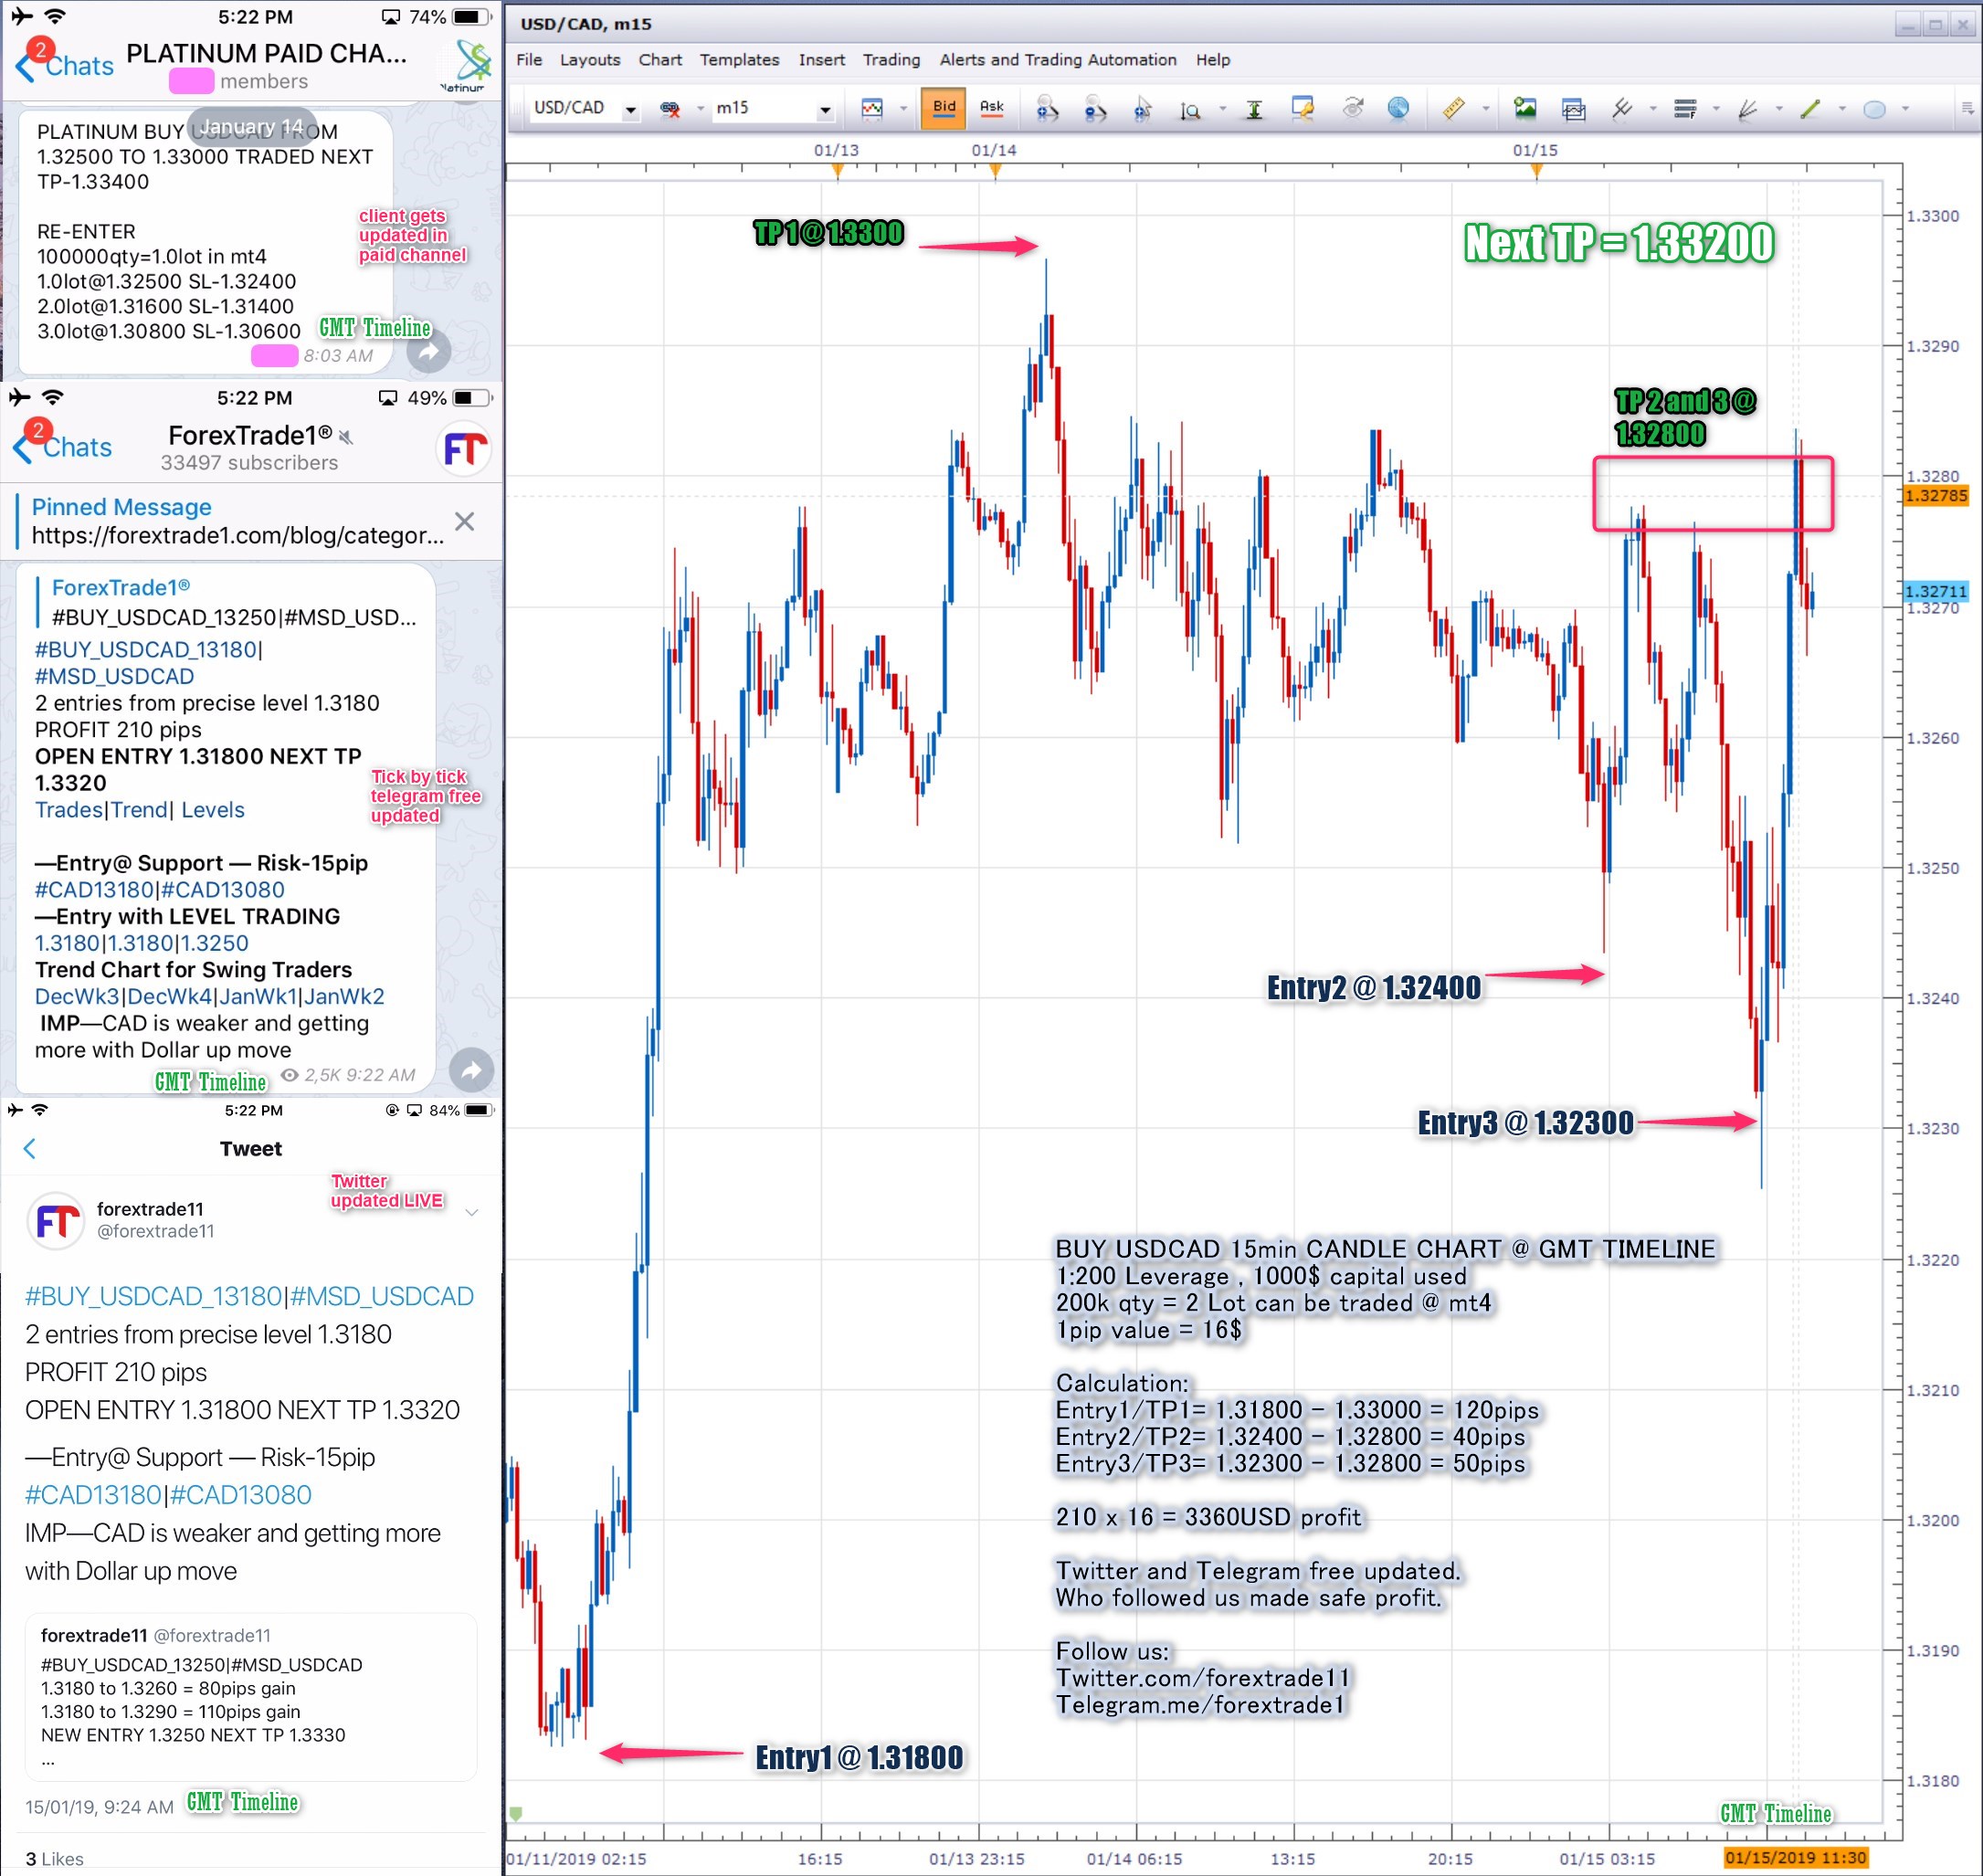Select the ruler measure tool
1983x1876 pixels.
point(1453,108)
